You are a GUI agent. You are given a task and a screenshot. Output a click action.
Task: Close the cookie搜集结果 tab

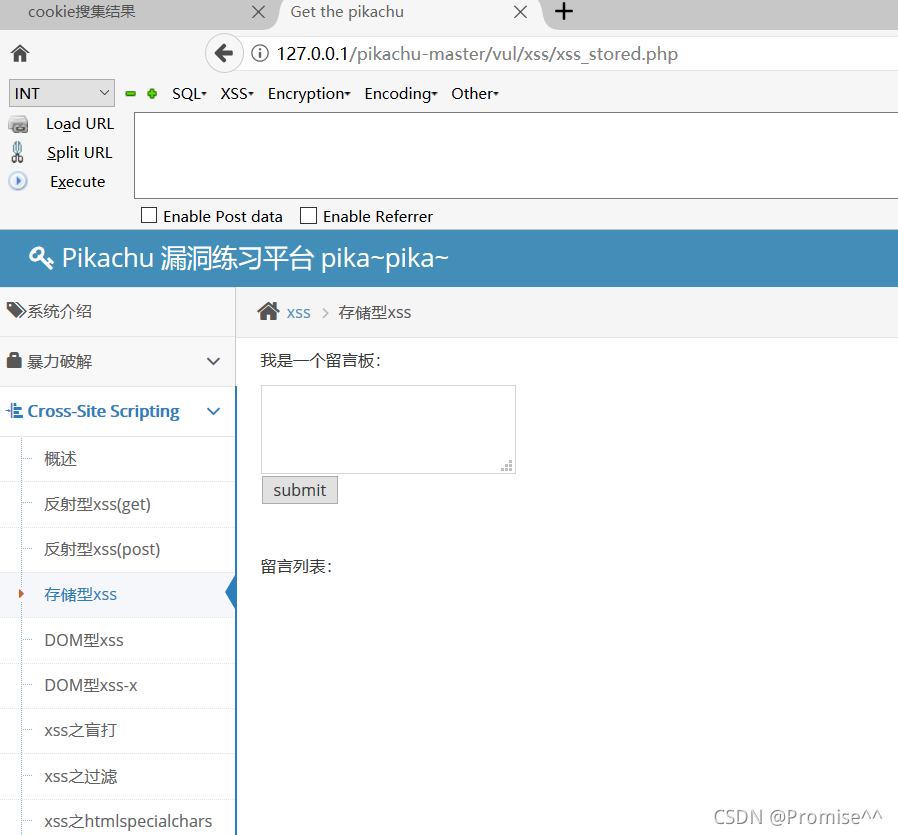click(258, 12)
